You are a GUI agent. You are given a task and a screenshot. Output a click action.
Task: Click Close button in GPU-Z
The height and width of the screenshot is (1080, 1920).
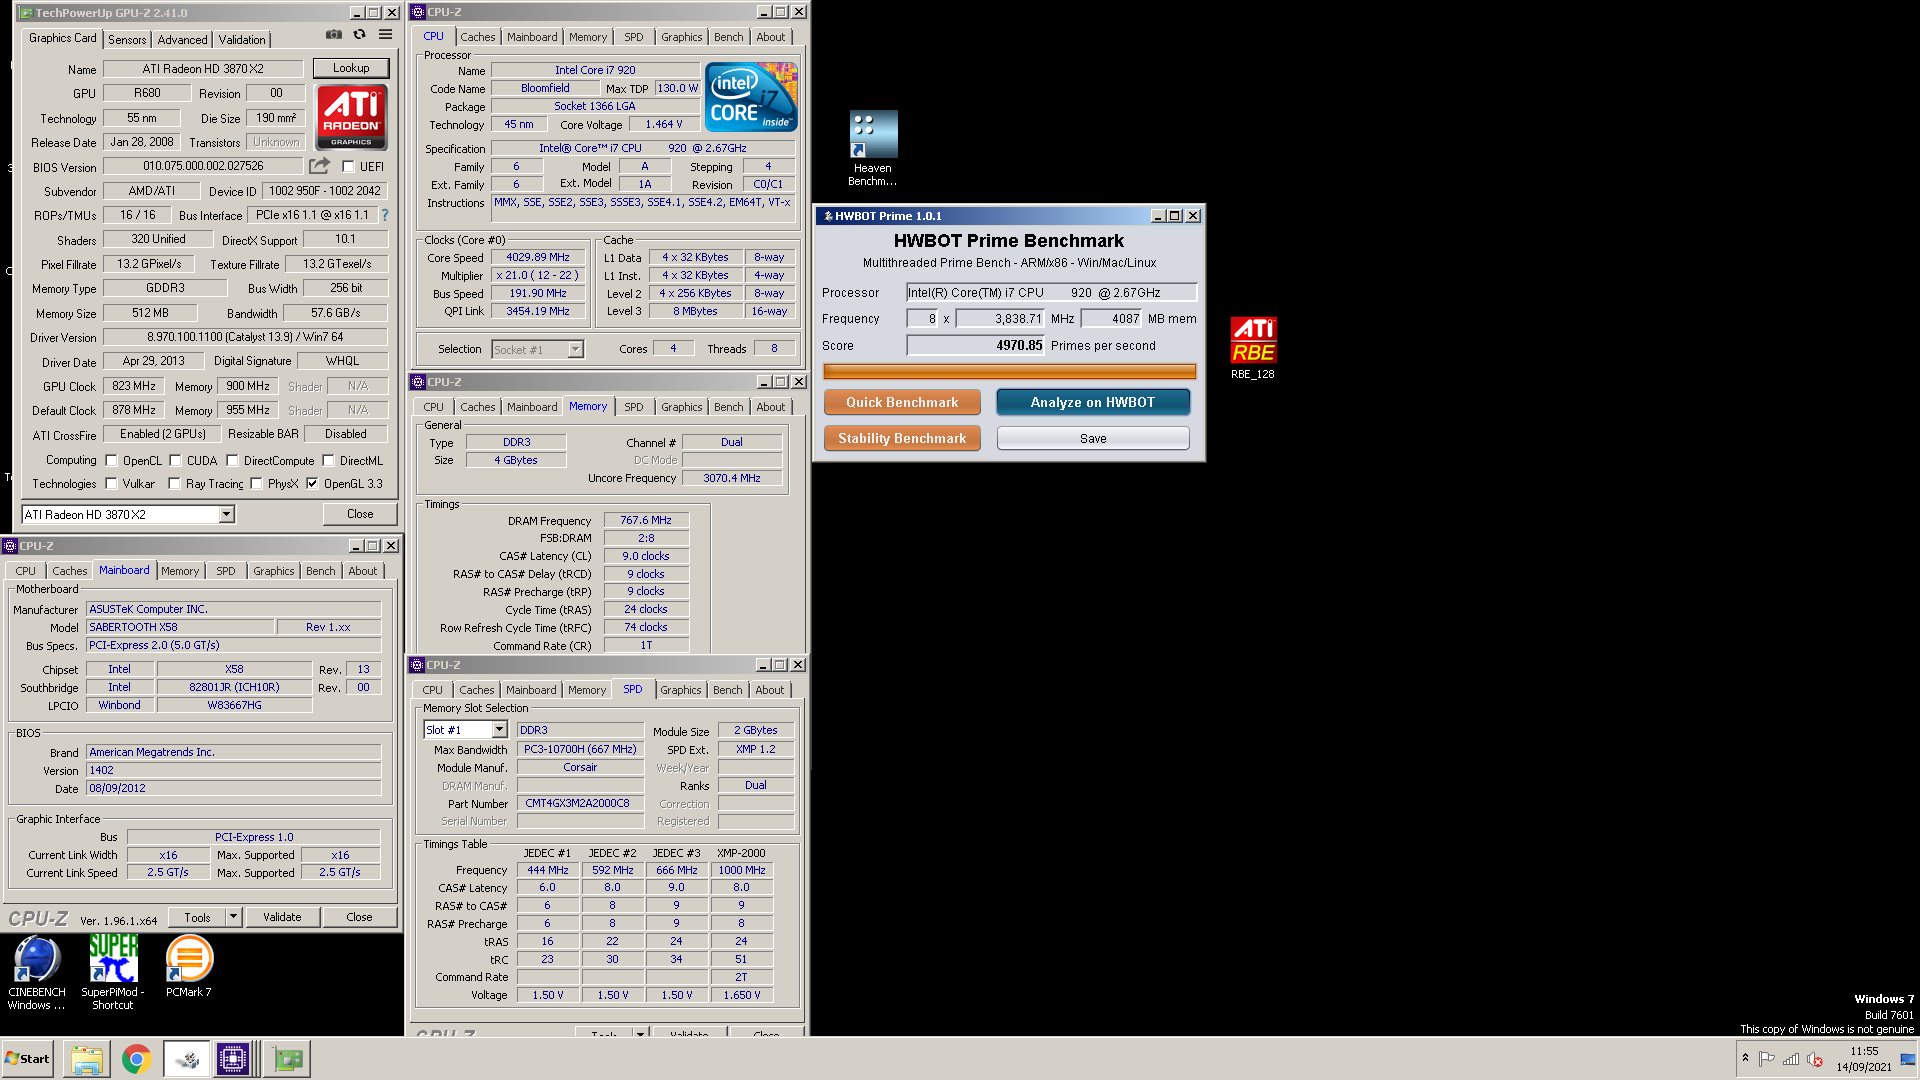click(360, 514)
